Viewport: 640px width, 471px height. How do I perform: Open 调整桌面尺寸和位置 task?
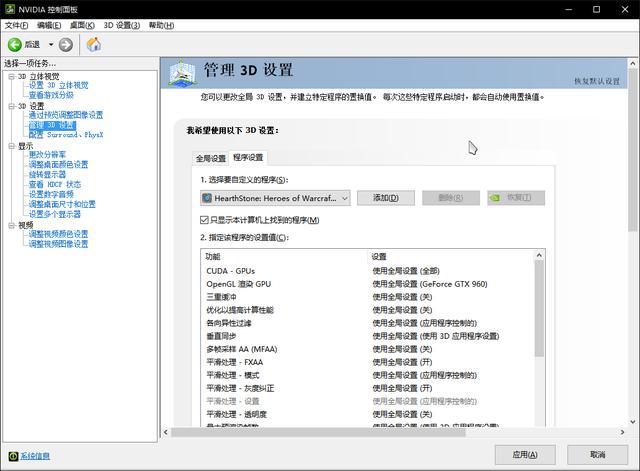pyautogui.click(x=62, y=204)
